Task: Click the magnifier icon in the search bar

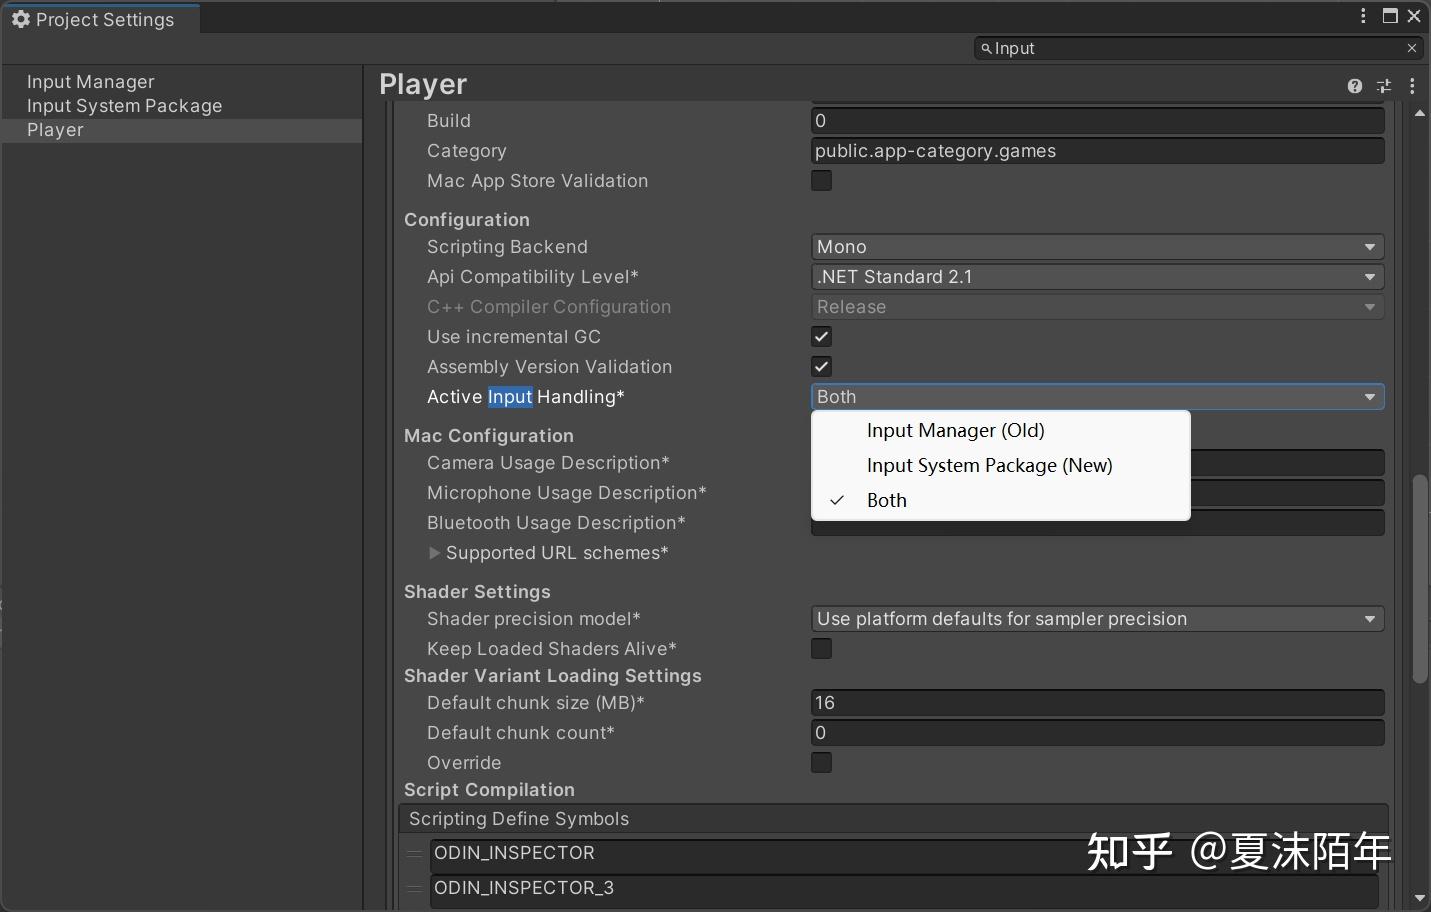Action: tap(987, 48)
